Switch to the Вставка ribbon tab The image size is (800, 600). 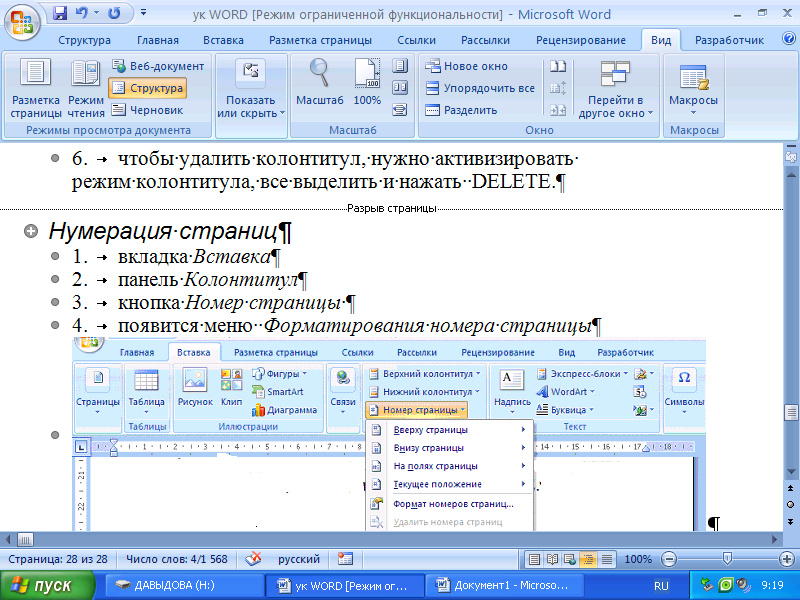(x=223, y=40)
